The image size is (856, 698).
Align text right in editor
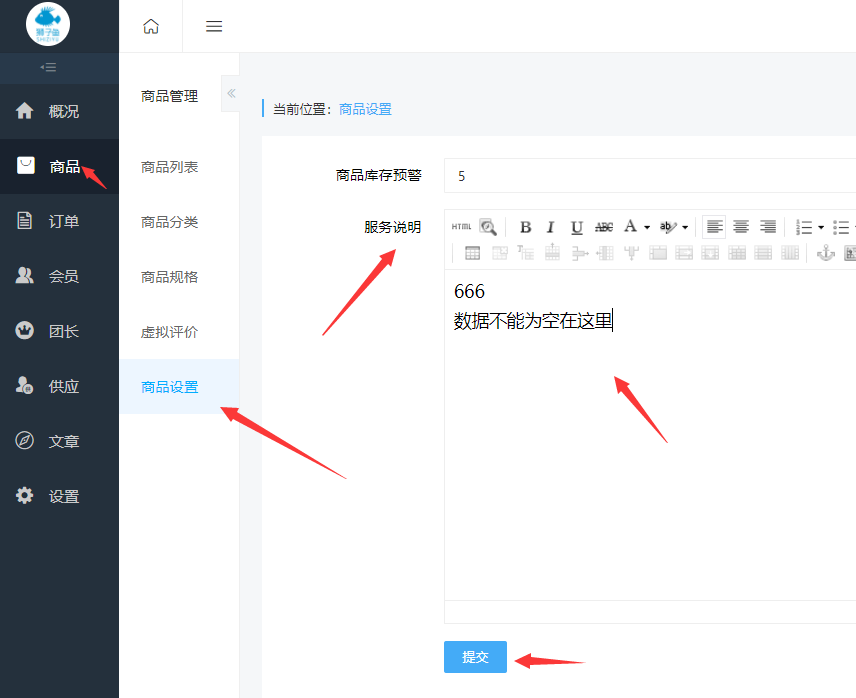(x=768, y=226)
